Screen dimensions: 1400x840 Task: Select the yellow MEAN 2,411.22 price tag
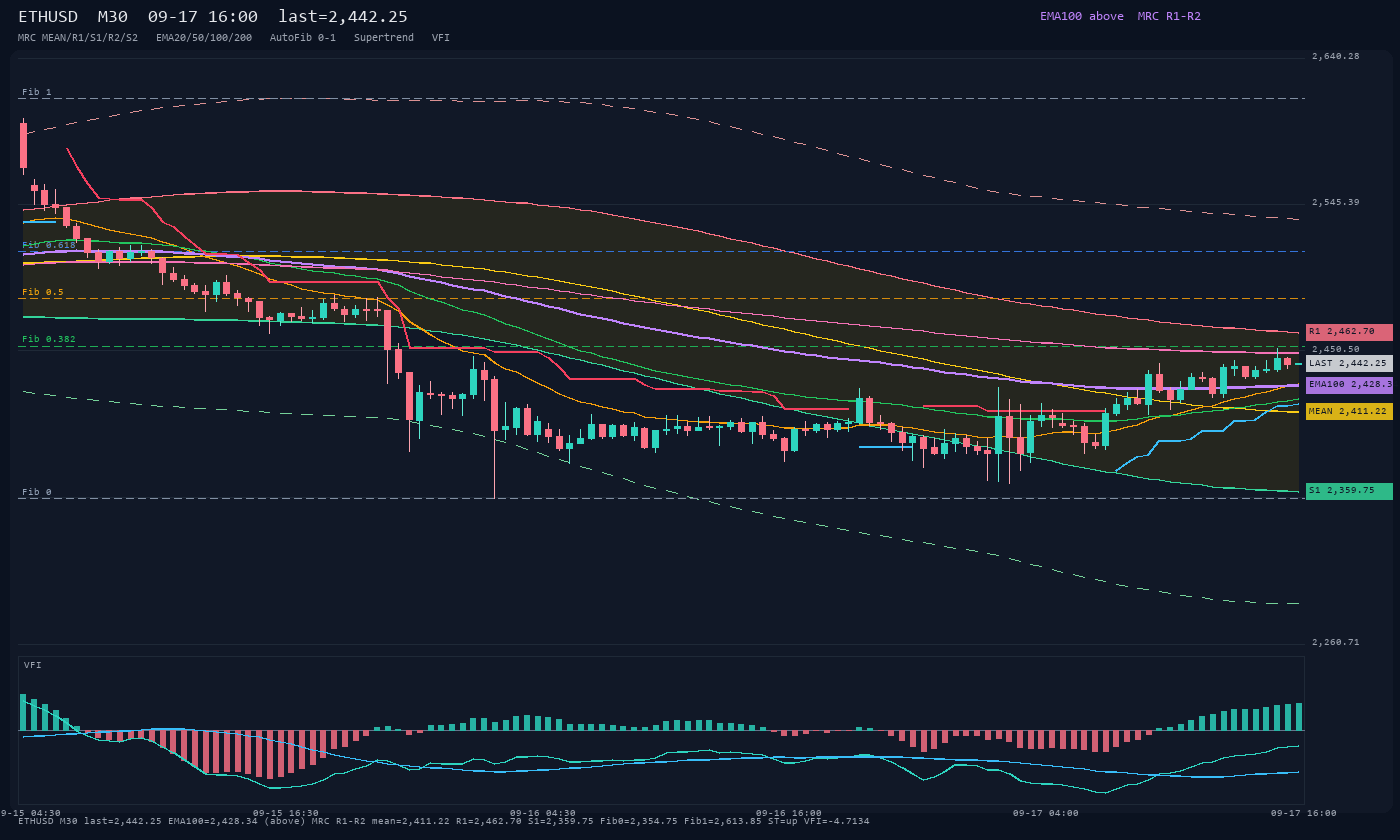coord(1349,411)
